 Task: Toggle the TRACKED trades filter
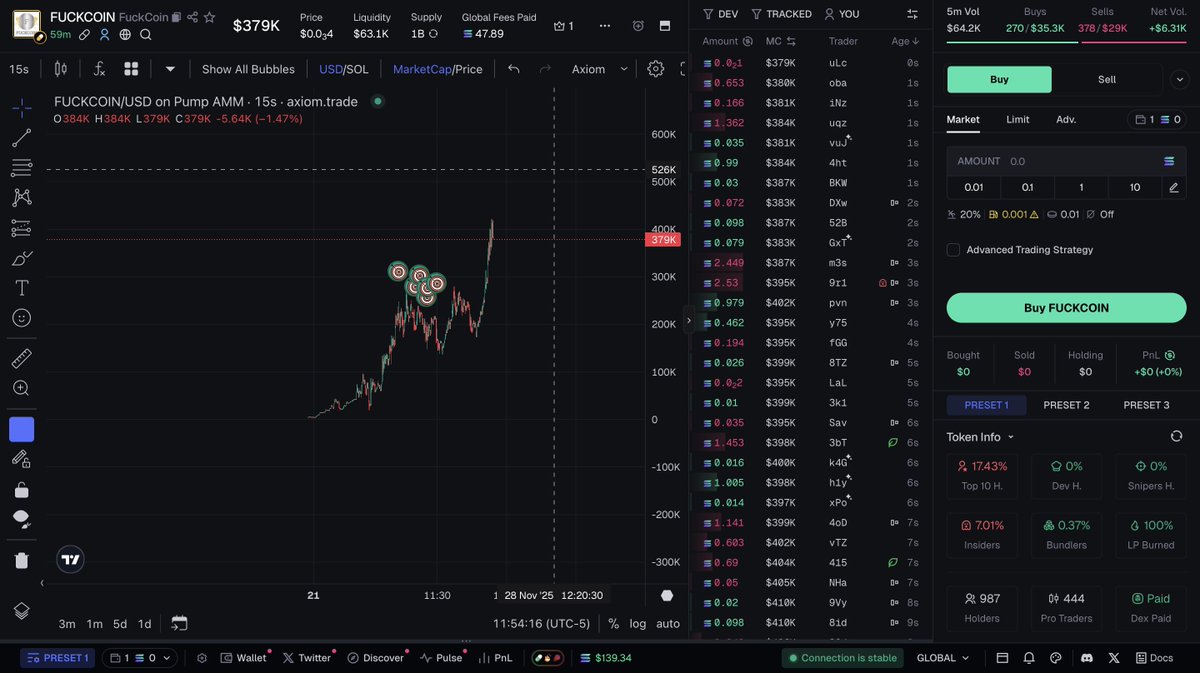pos(780,14)
